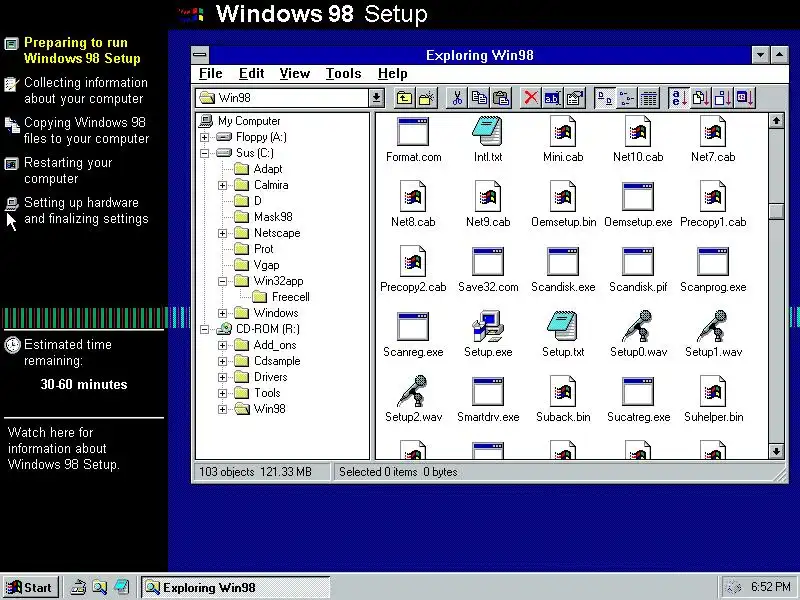Screen dimensions: 800x600
Task: Click the Up One Level folder icon
Action: coord(404,97)
